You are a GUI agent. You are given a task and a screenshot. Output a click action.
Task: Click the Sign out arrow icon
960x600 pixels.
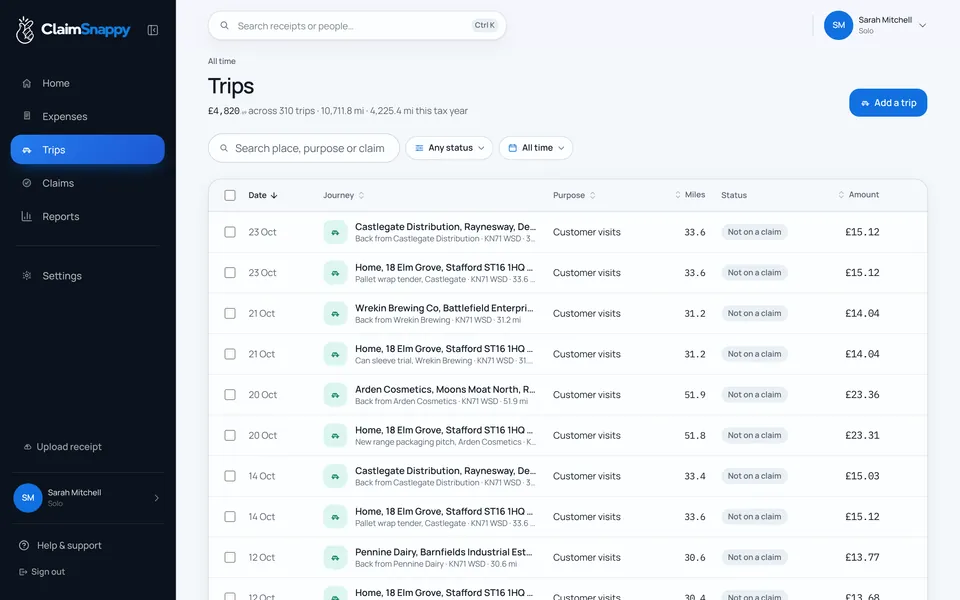23,572
